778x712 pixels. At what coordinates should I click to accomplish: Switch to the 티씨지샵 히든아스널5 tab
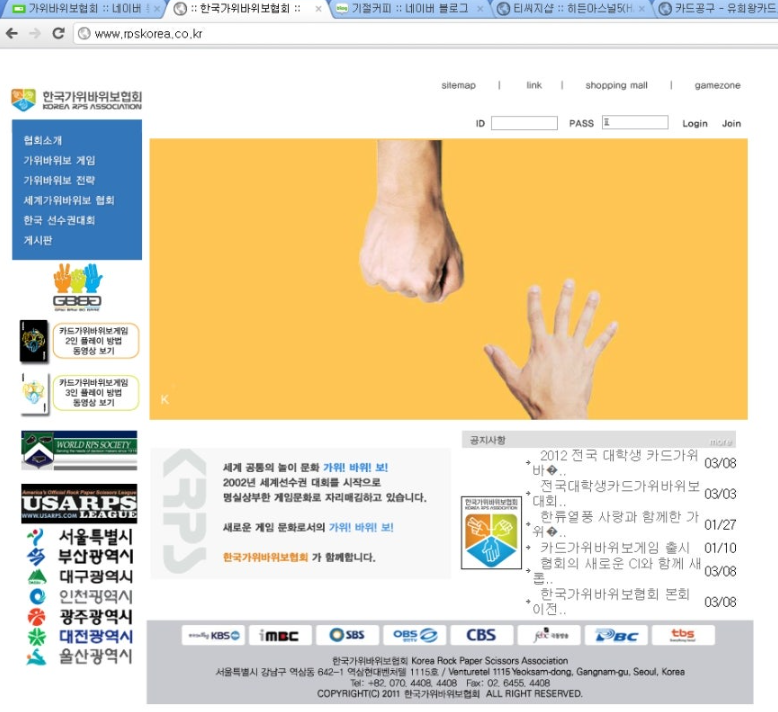click(x=571, y=8)
